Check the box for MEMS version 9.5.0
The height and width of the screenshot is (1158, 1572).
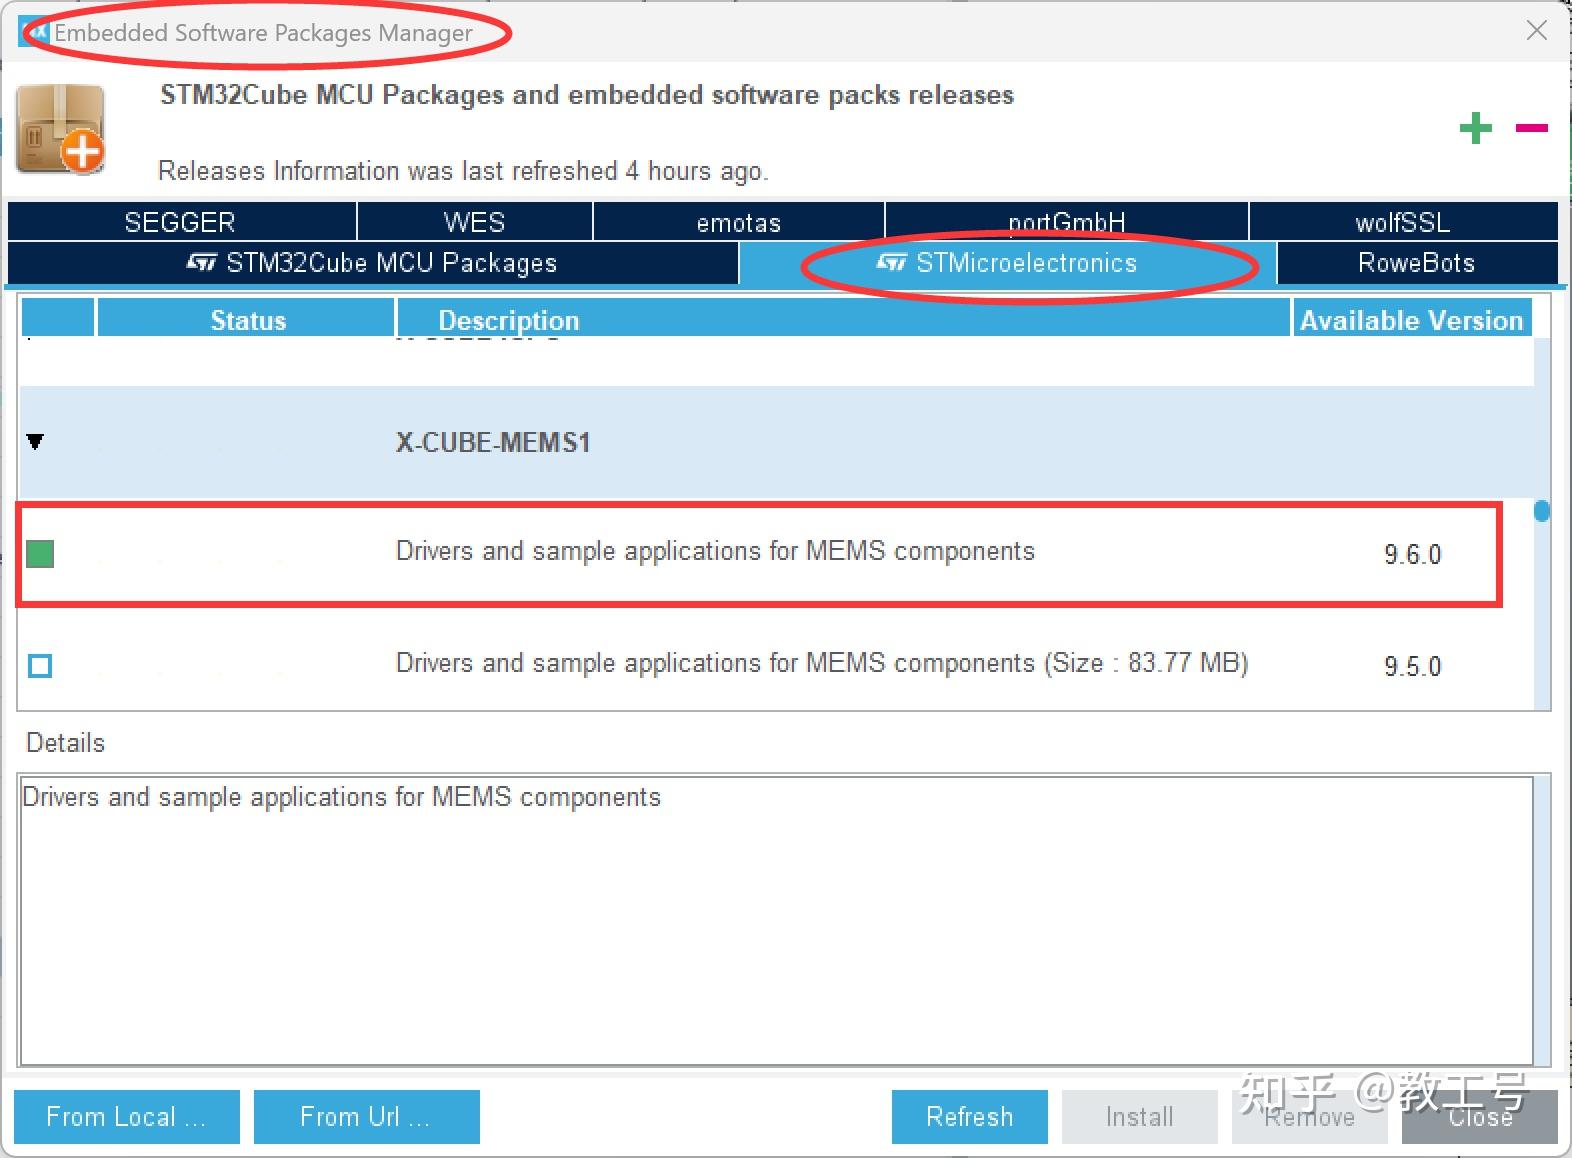[x=40, y=665]
